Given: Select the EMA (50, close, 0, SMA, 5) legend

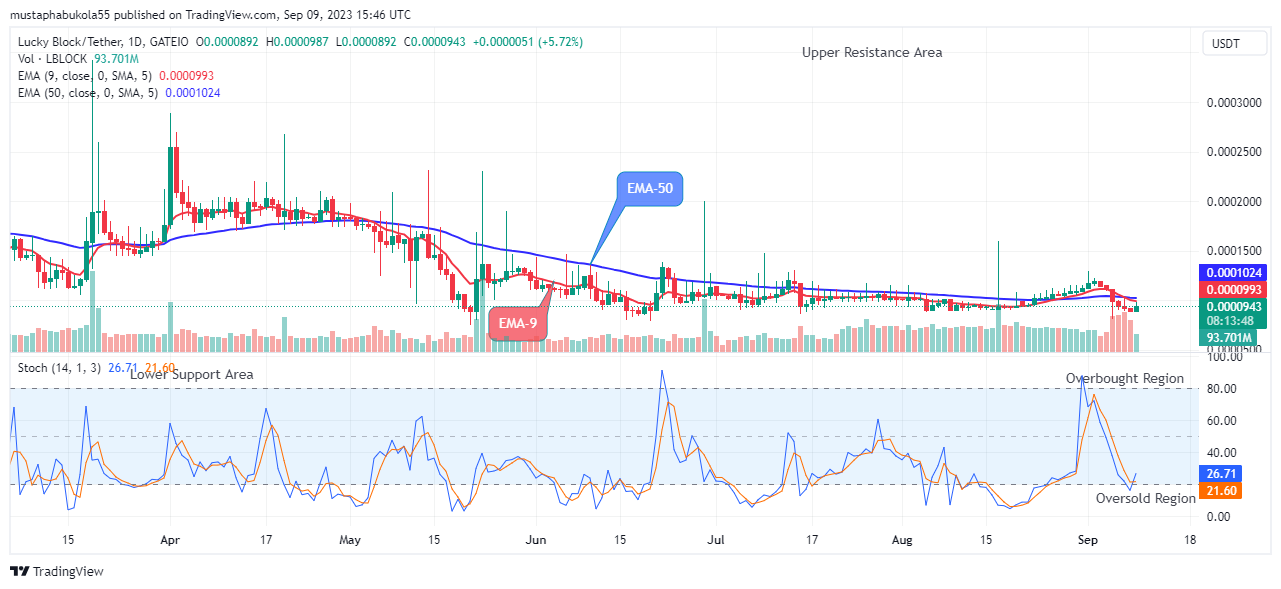Looking at the screenshot, I should pos(88,93).
